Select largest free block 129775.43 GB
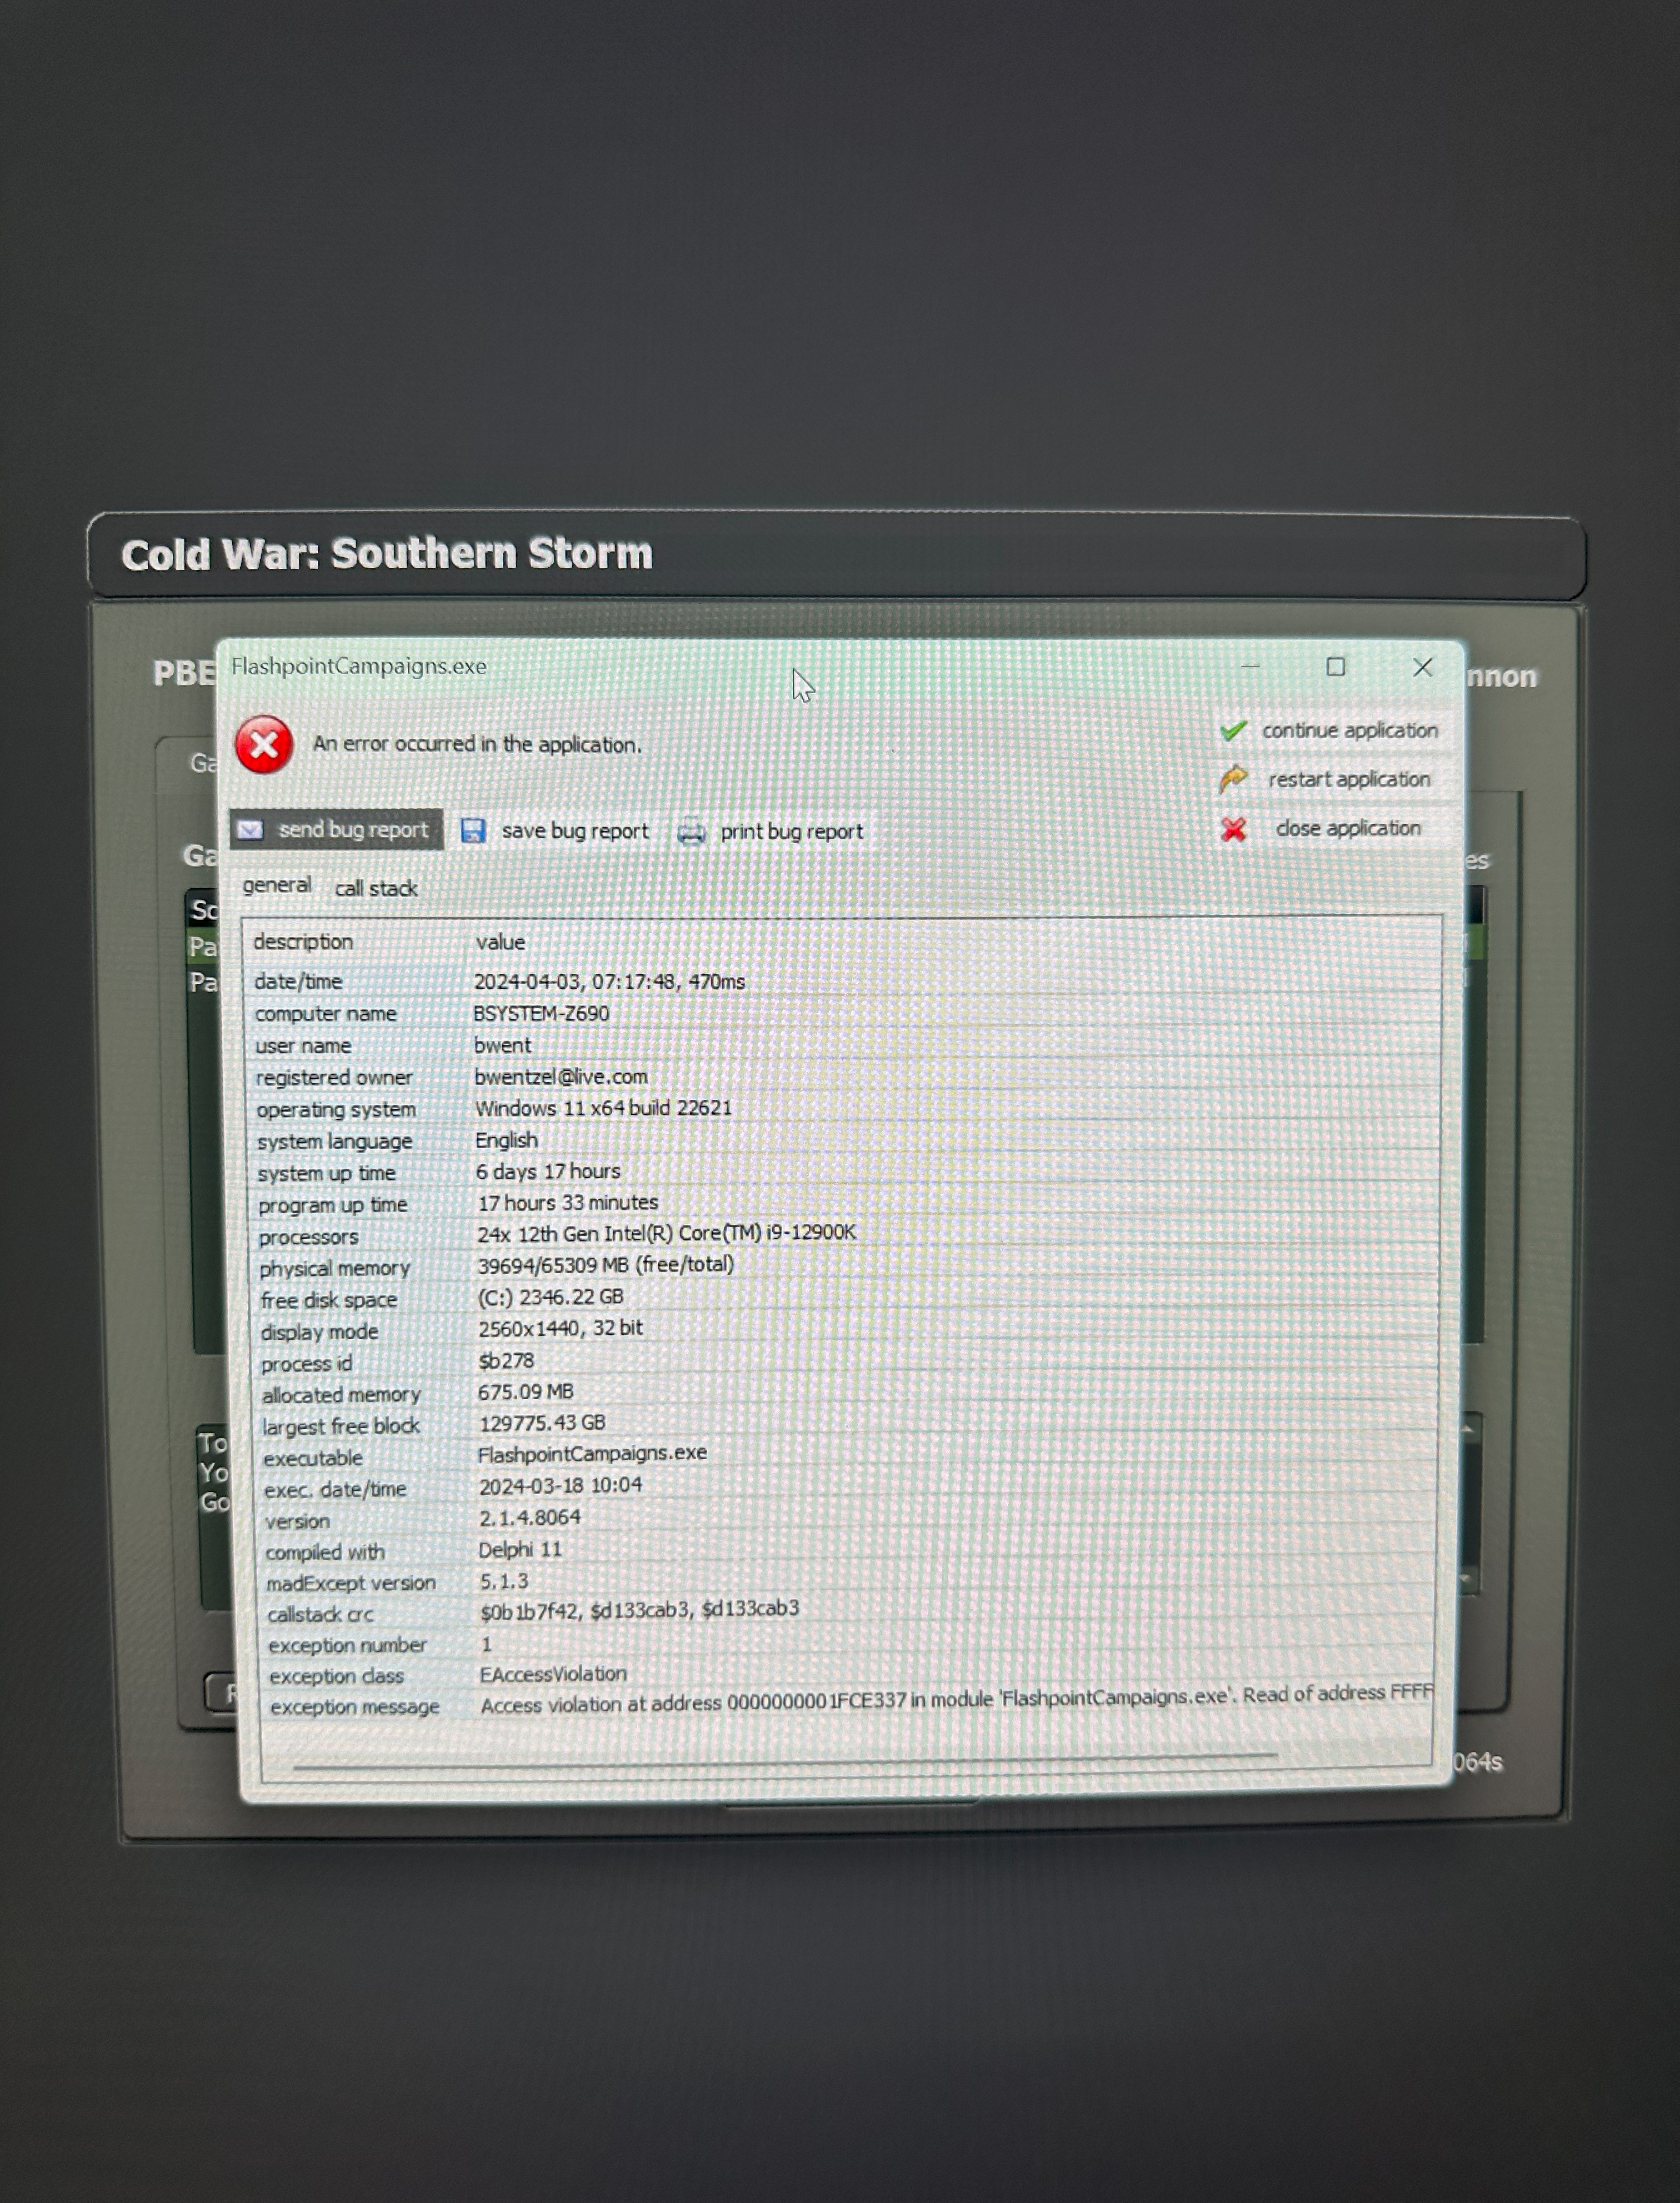 542,1423
